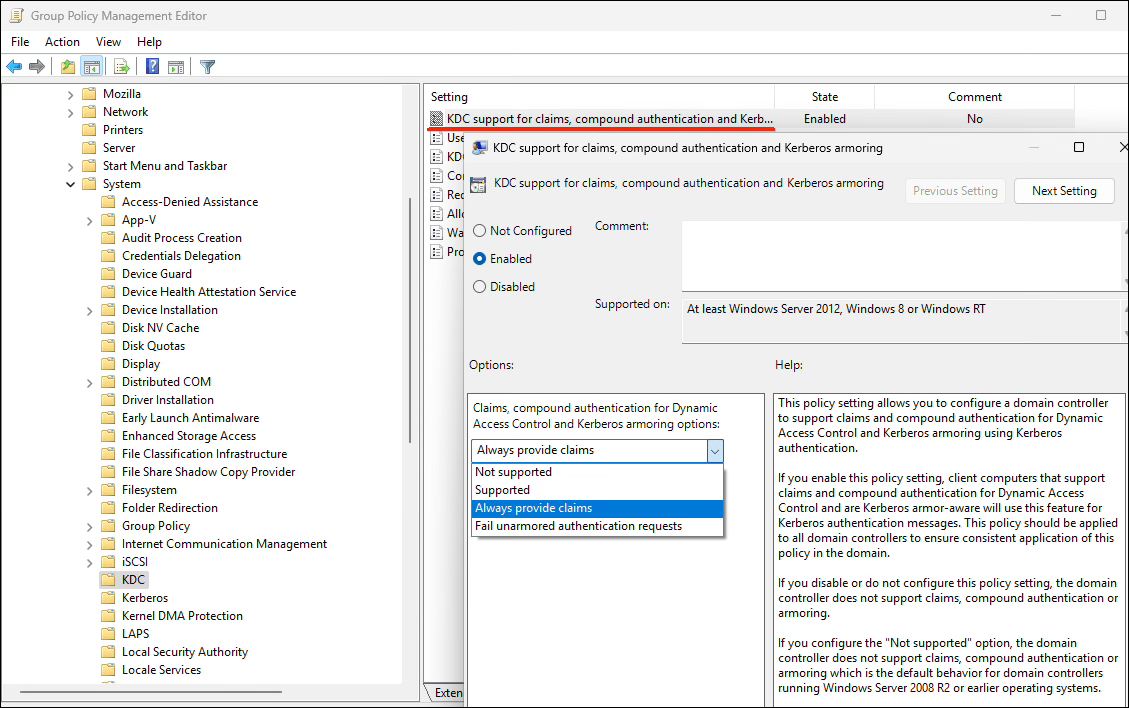
Task: Expand the Network tree node
Action: [70, 112]
